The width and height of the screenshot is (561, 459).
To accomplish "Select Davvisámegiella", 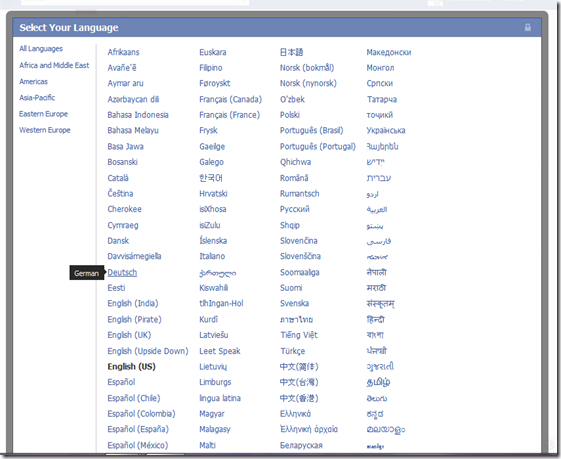I will 134,256.
